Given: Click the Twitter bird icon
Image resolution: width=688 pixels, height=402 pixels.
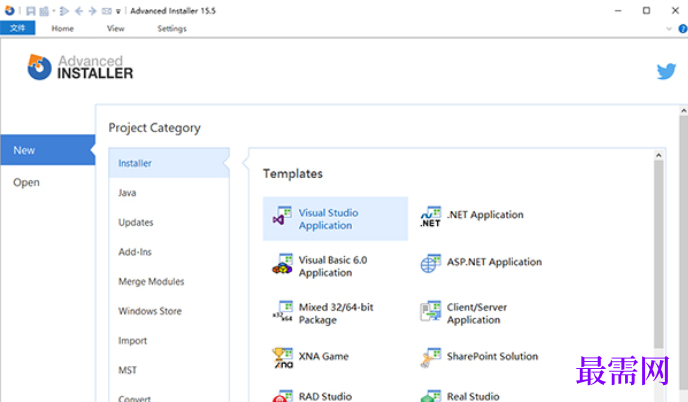Looking at the screenshot, I should coord(666,71).
